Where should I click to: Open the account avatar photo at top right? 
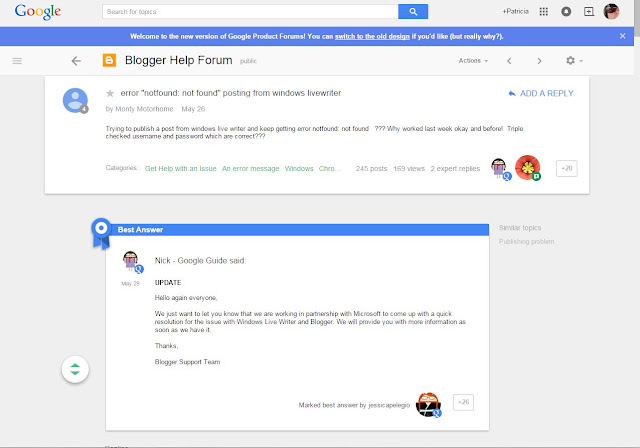611,11
